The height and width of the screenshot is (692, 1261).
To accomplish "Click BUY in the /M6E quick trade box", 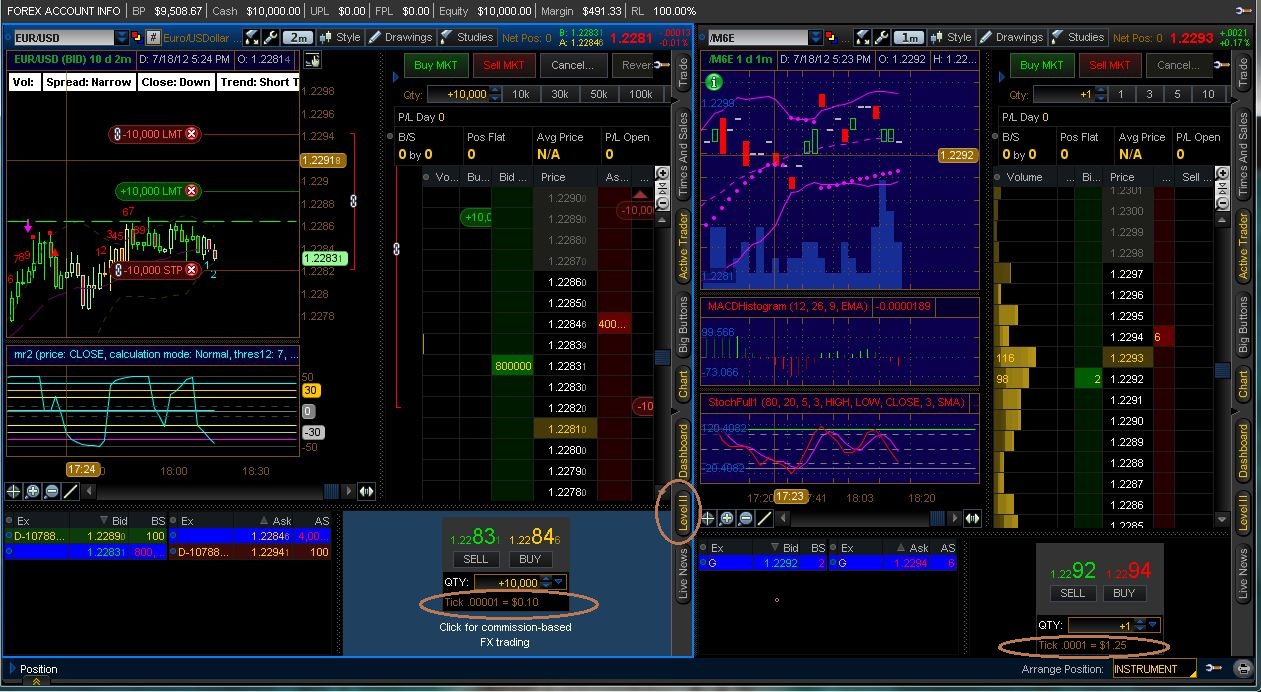I will coord(1124,593).
